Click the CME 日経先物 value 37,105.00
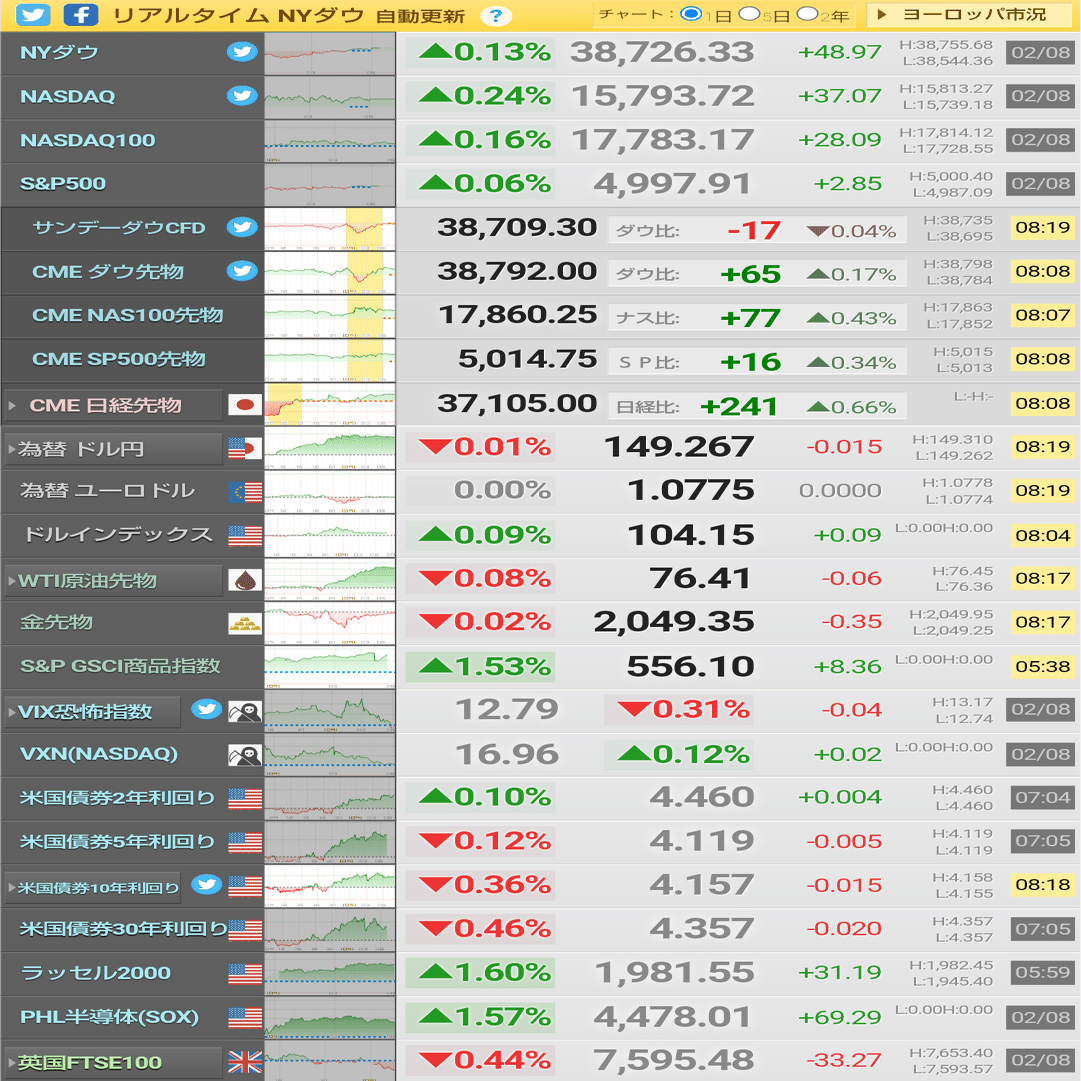Viewport: 1081px width, 1081px height. 517,403
